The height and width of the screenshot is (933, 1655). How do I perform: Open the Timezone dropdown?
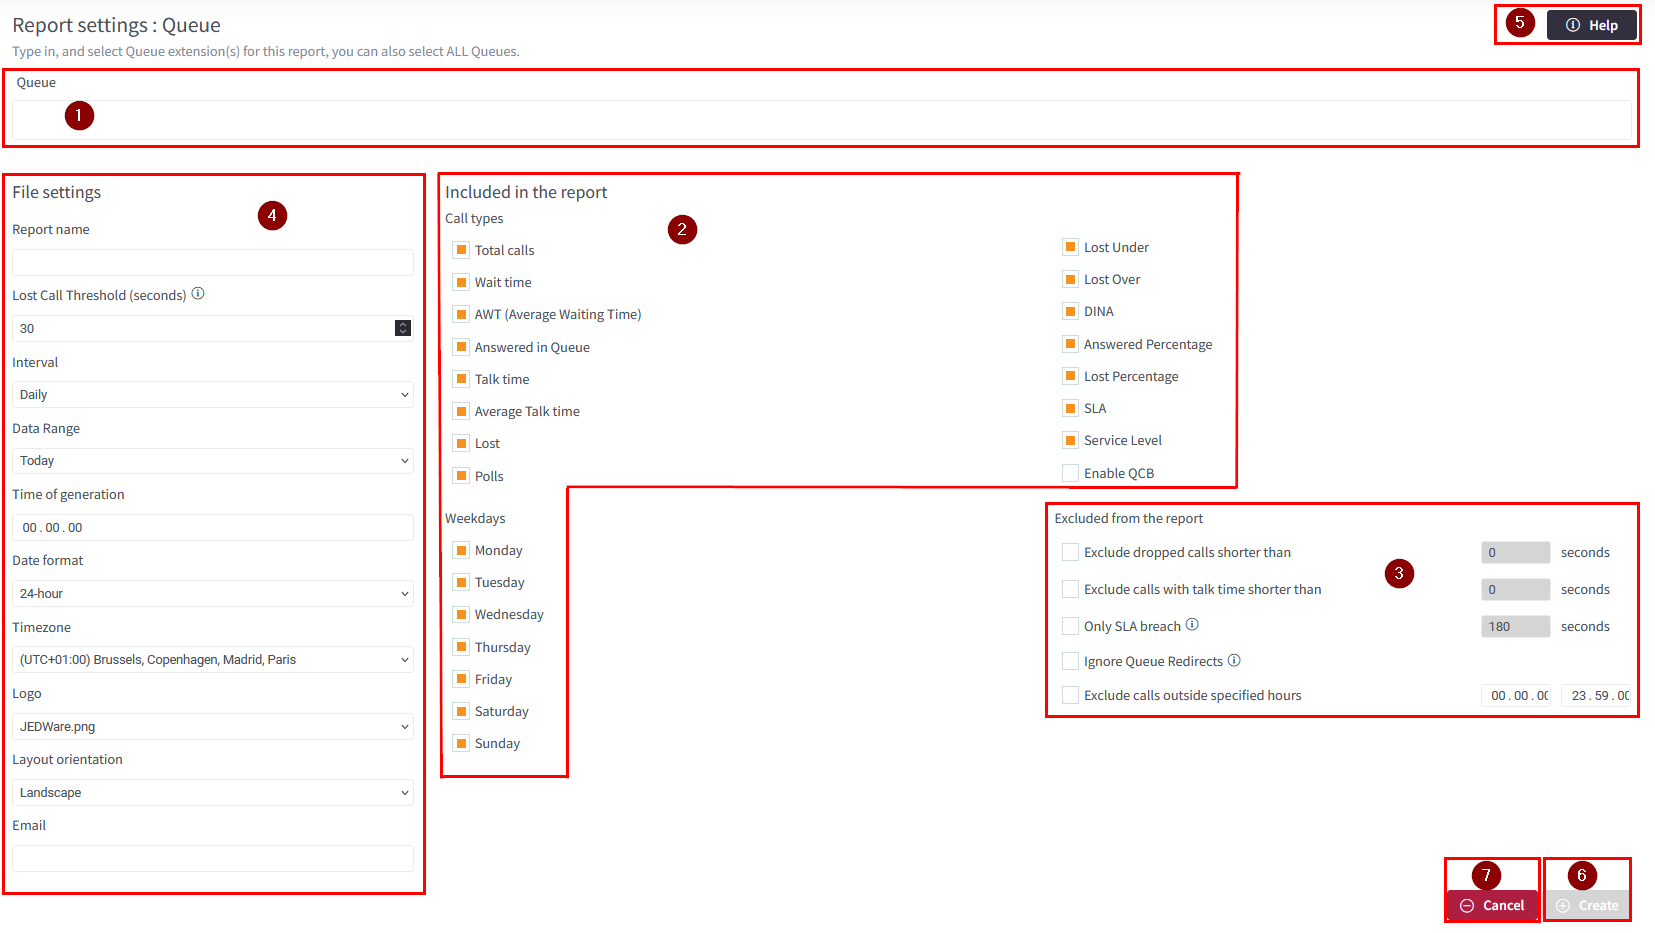(x=213, y=660)
